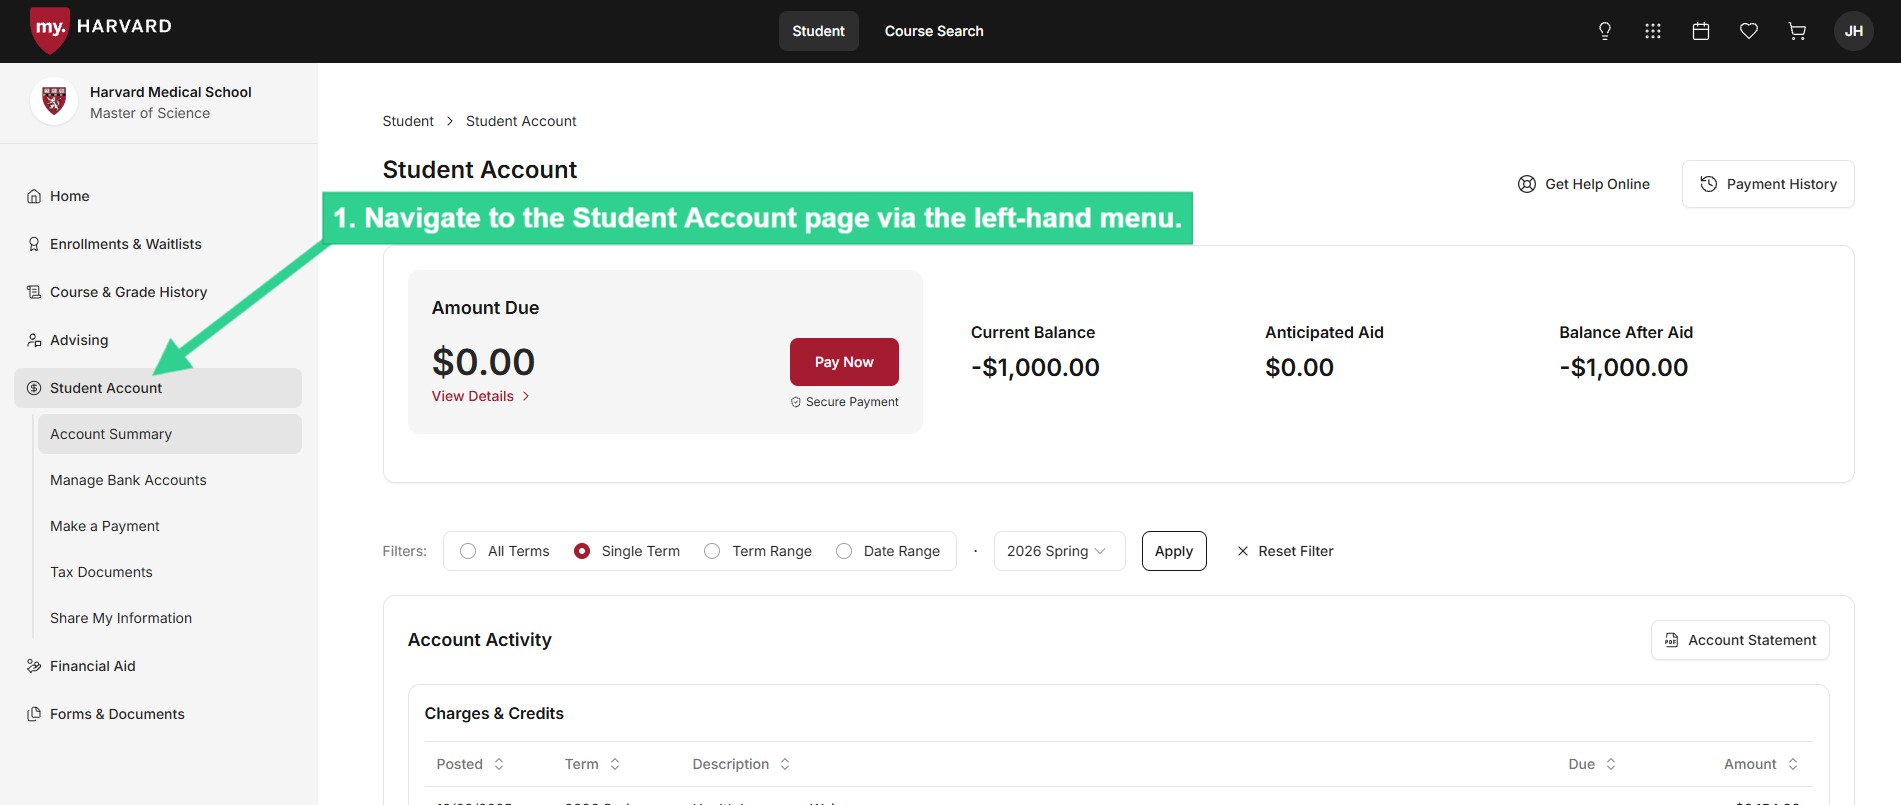This screenshot has height=805, width=1901.
Task: Select the Date Range radio button
Action: 844,551
